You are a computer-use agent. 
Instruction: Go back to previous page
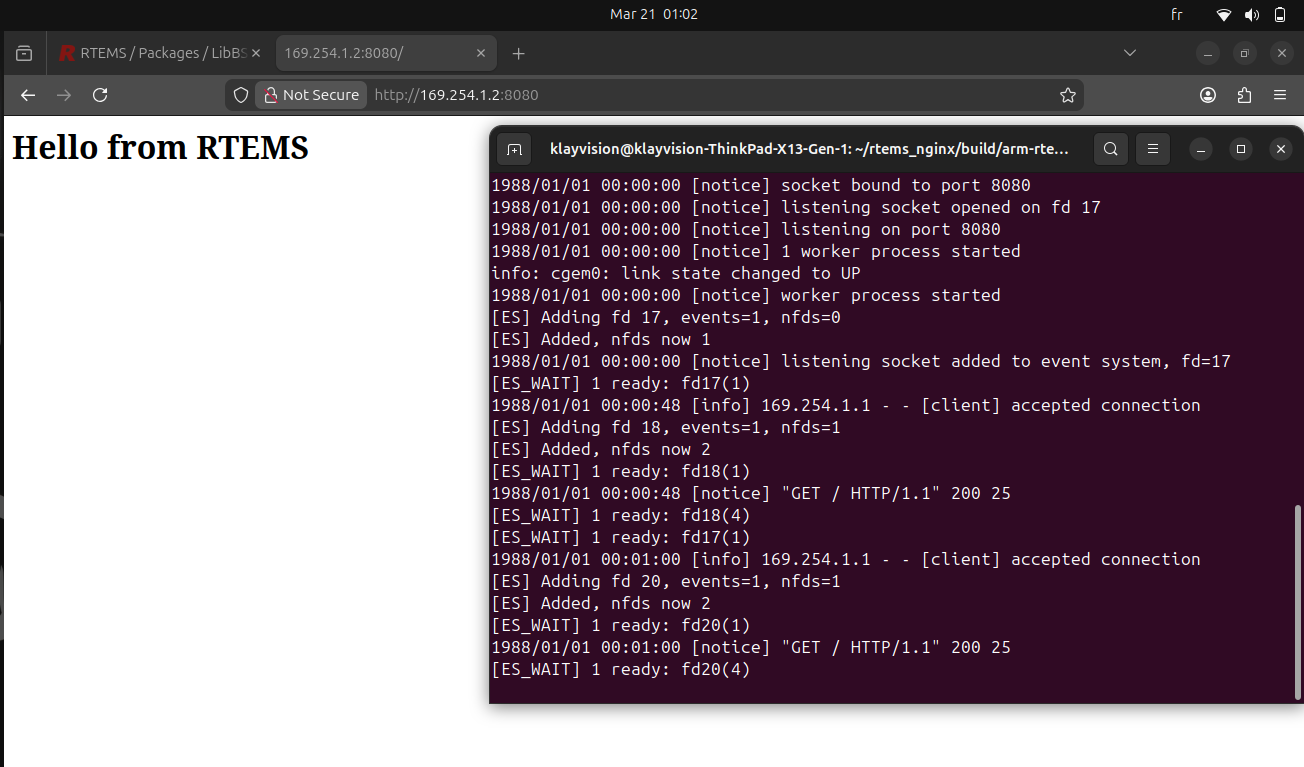28,95
